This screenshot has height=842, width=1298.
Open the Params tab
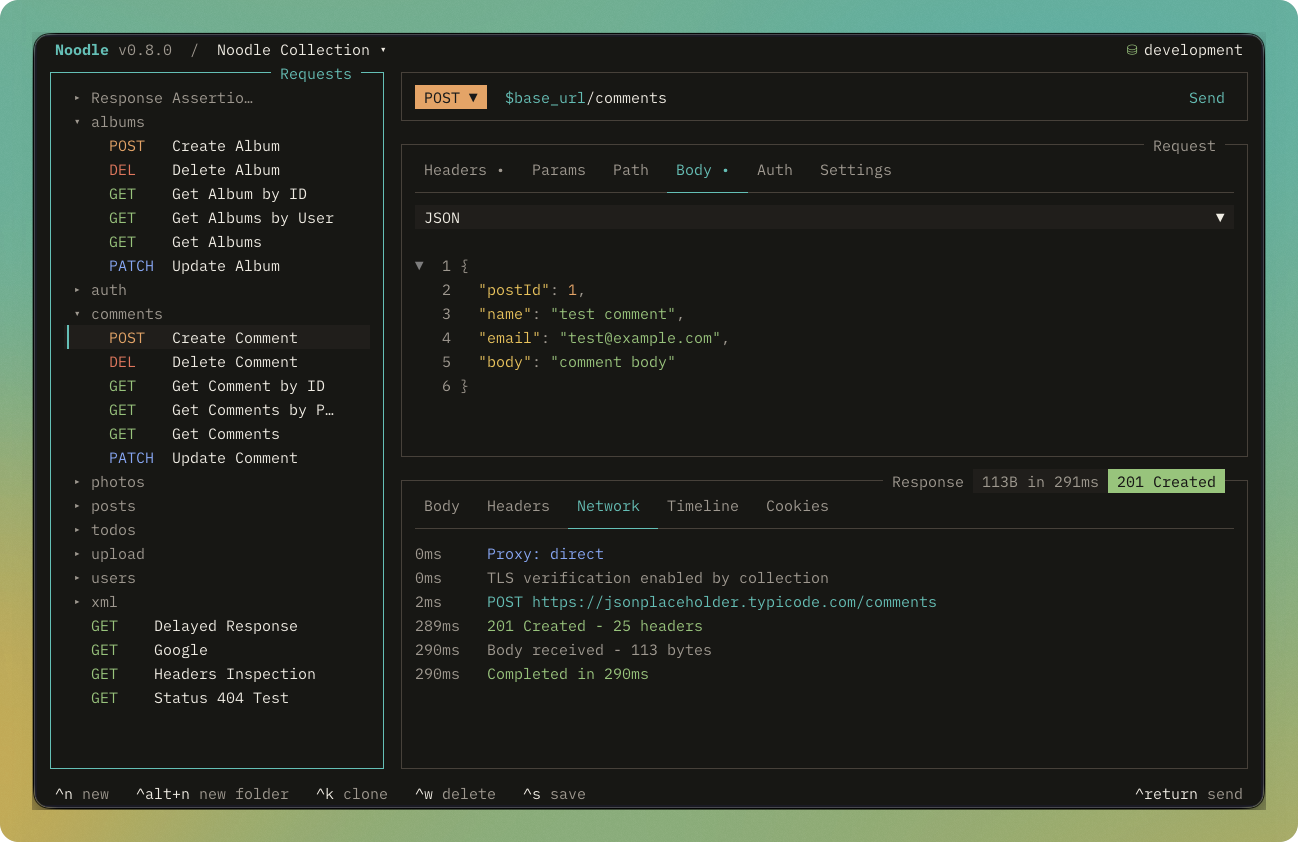click(x=559, y=170)
